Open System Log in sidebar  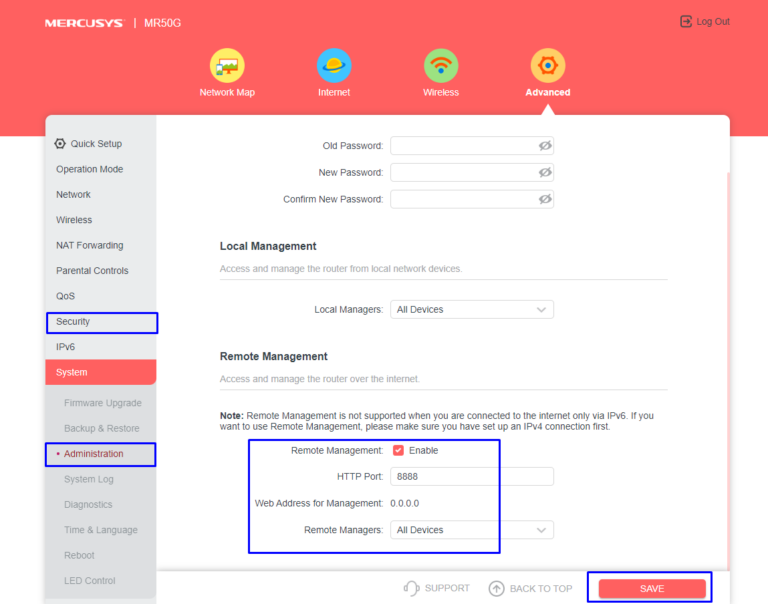(87, 480)
